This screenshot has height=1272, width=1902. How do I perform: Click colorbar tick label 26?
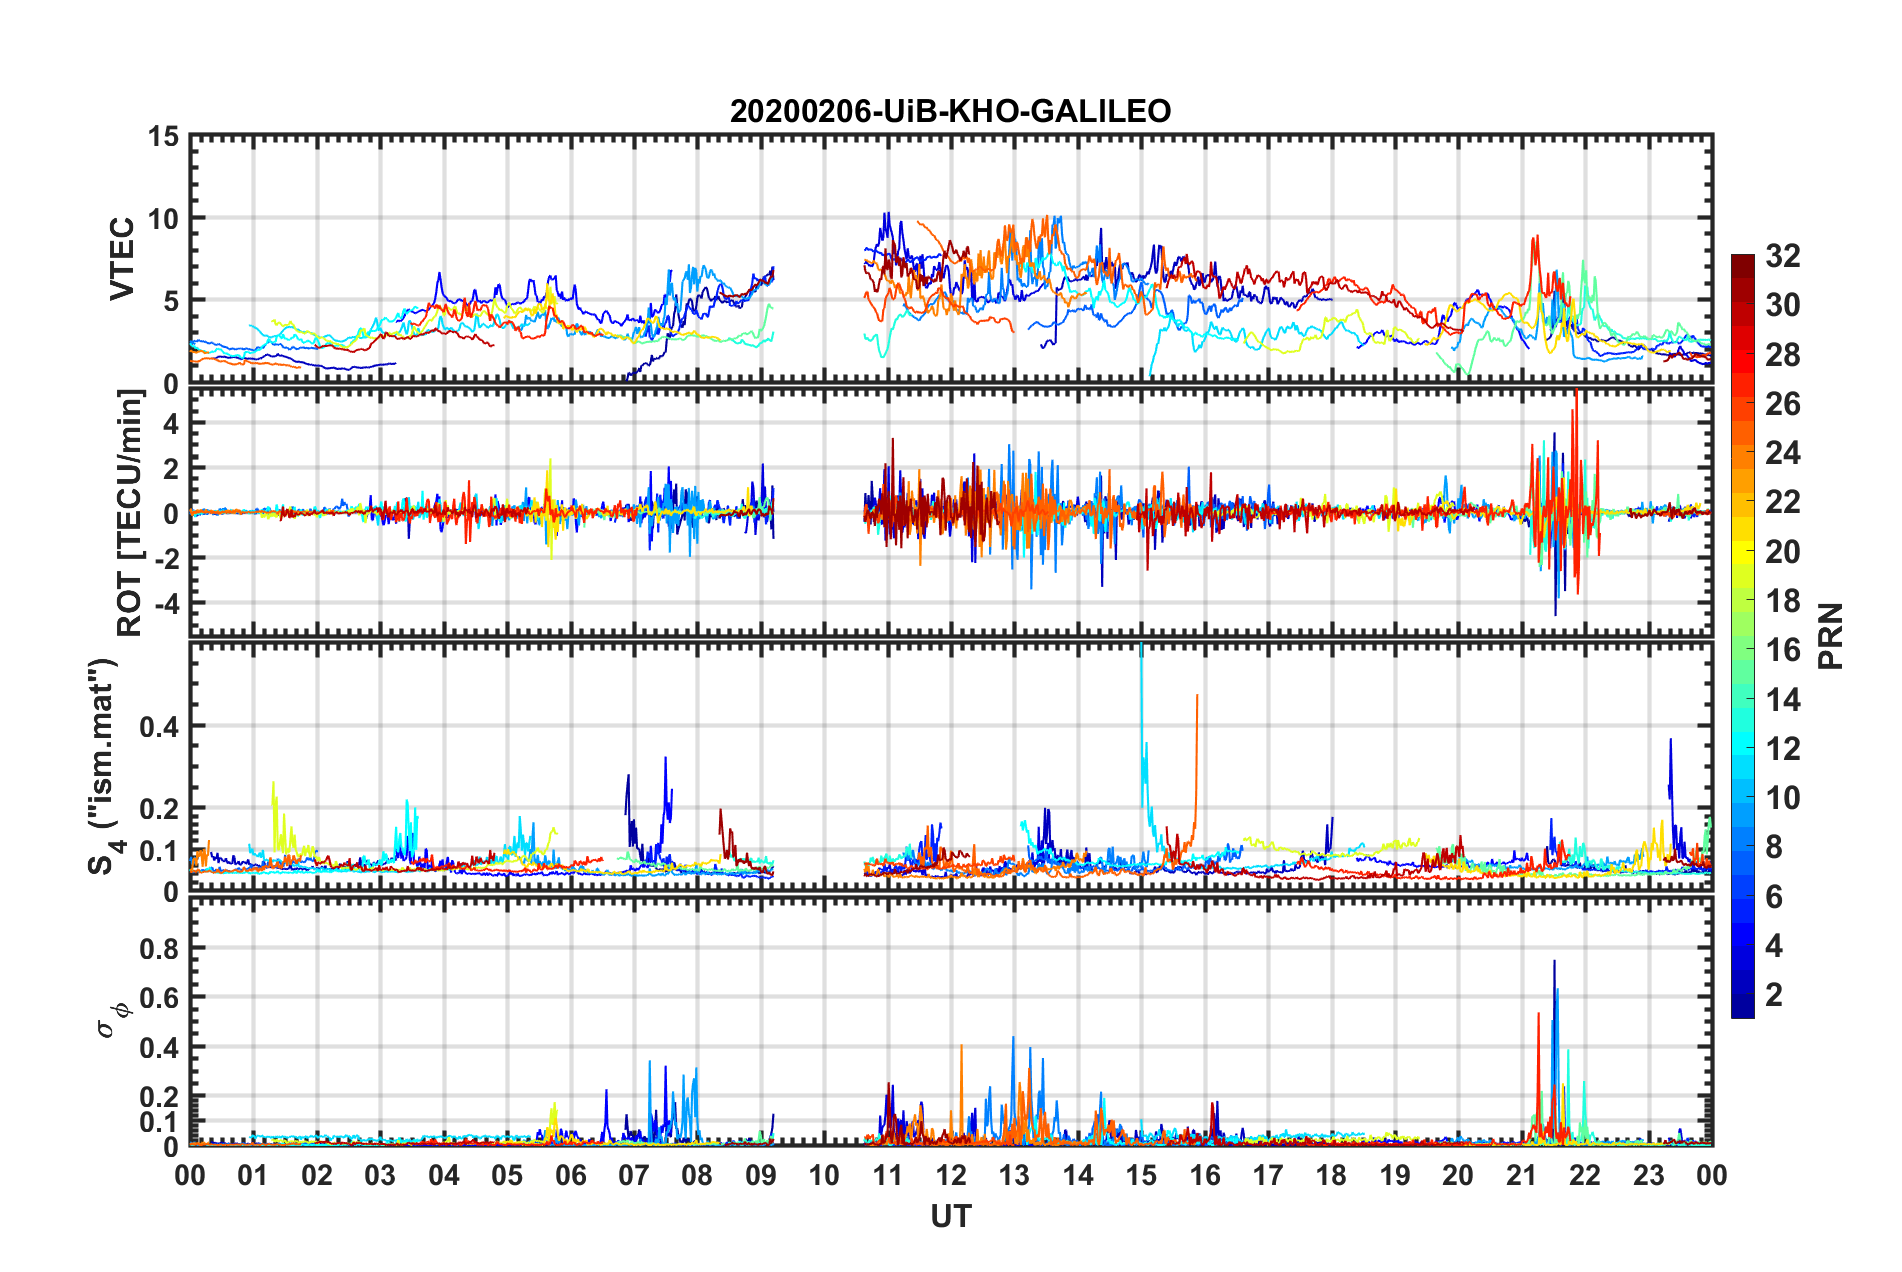pos(1782,404)
